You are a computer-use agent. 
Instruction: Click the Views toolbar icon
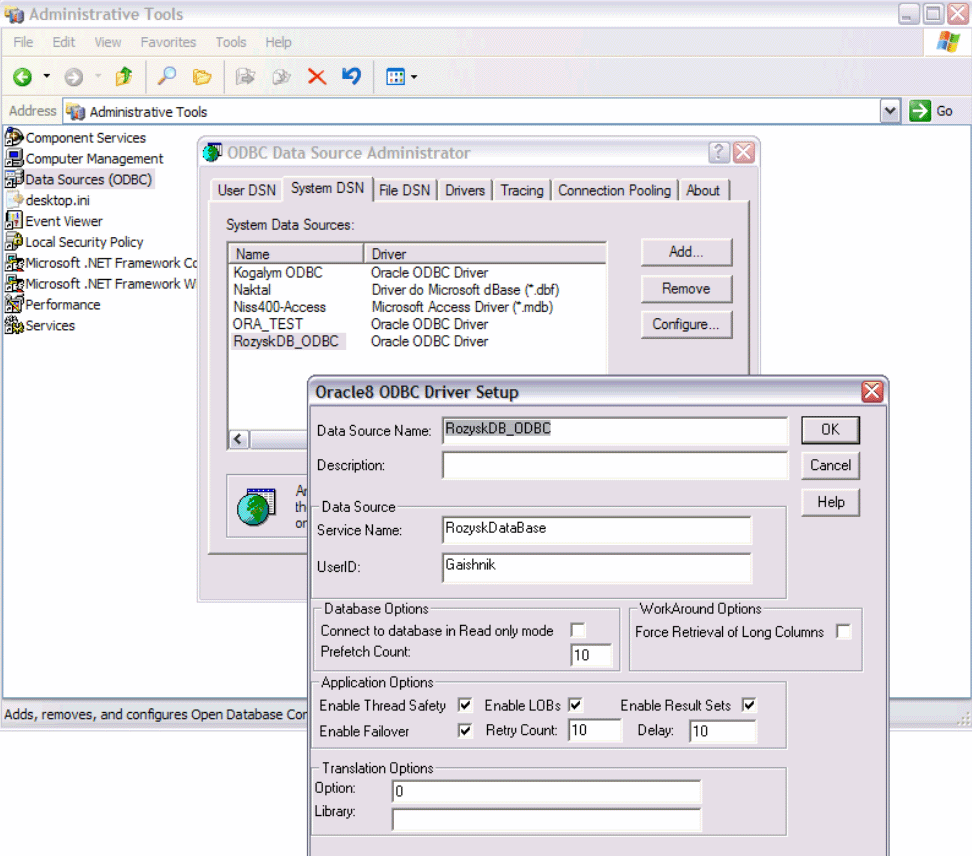pos(395,77)
